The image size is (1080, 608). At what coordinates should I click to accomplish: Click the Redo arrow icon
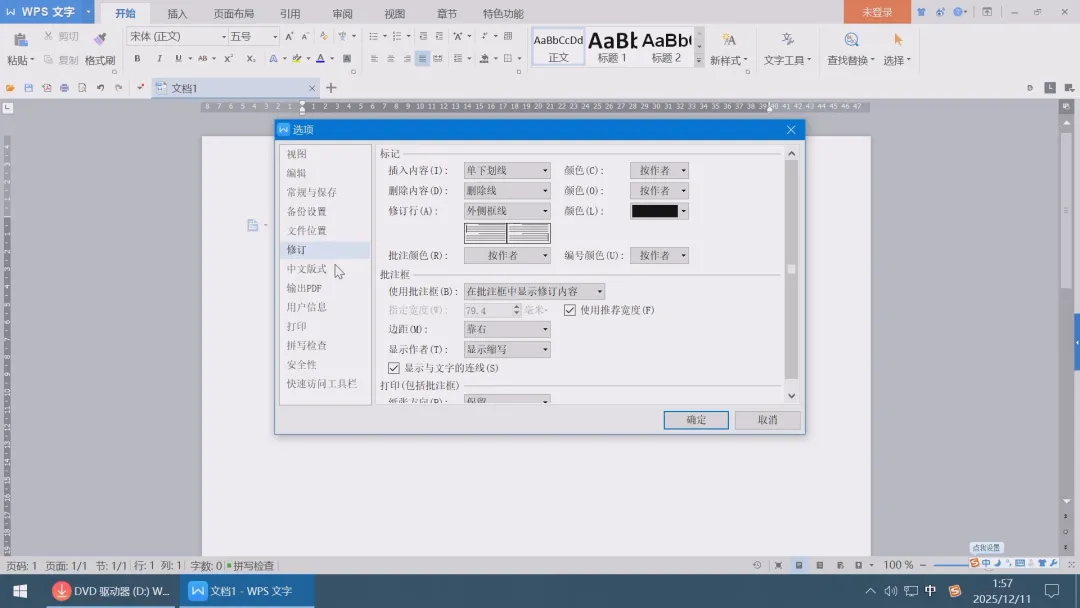point(118,88)
